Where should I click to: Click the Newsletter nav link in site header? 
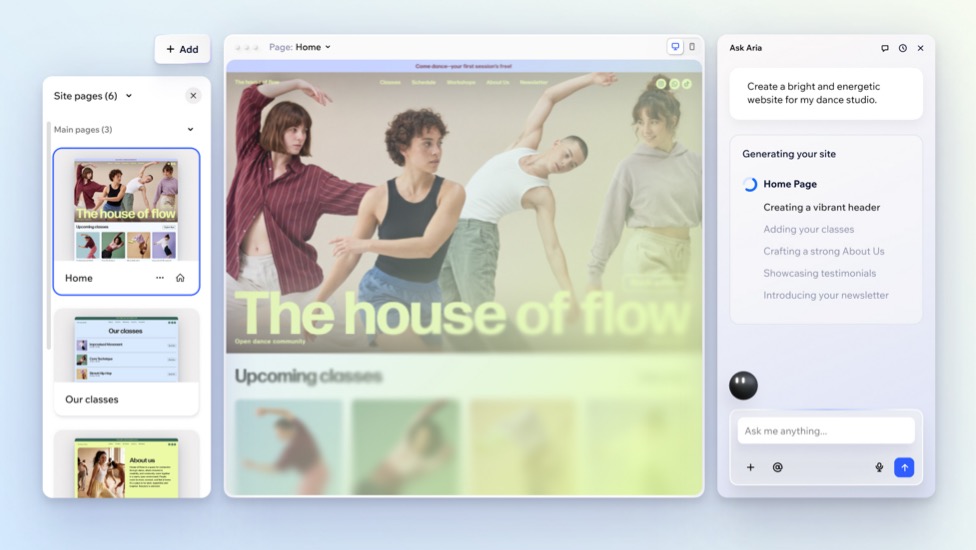(x=533, y=82)
